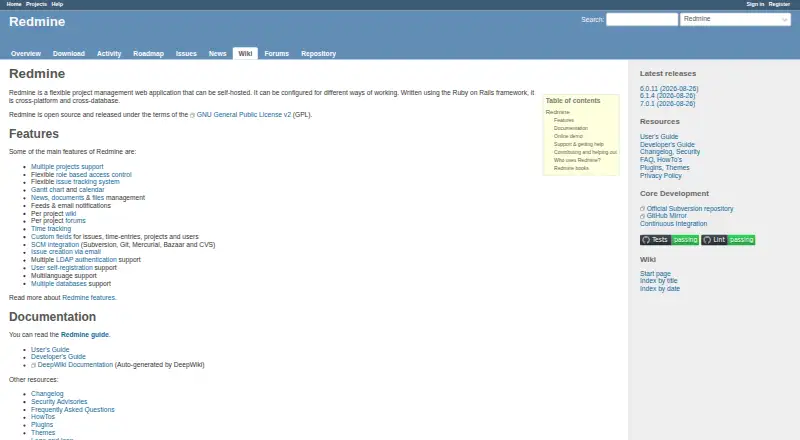Open the Custom fields link
The width and height of the screenshot is (800, 440).
point(51,237)
